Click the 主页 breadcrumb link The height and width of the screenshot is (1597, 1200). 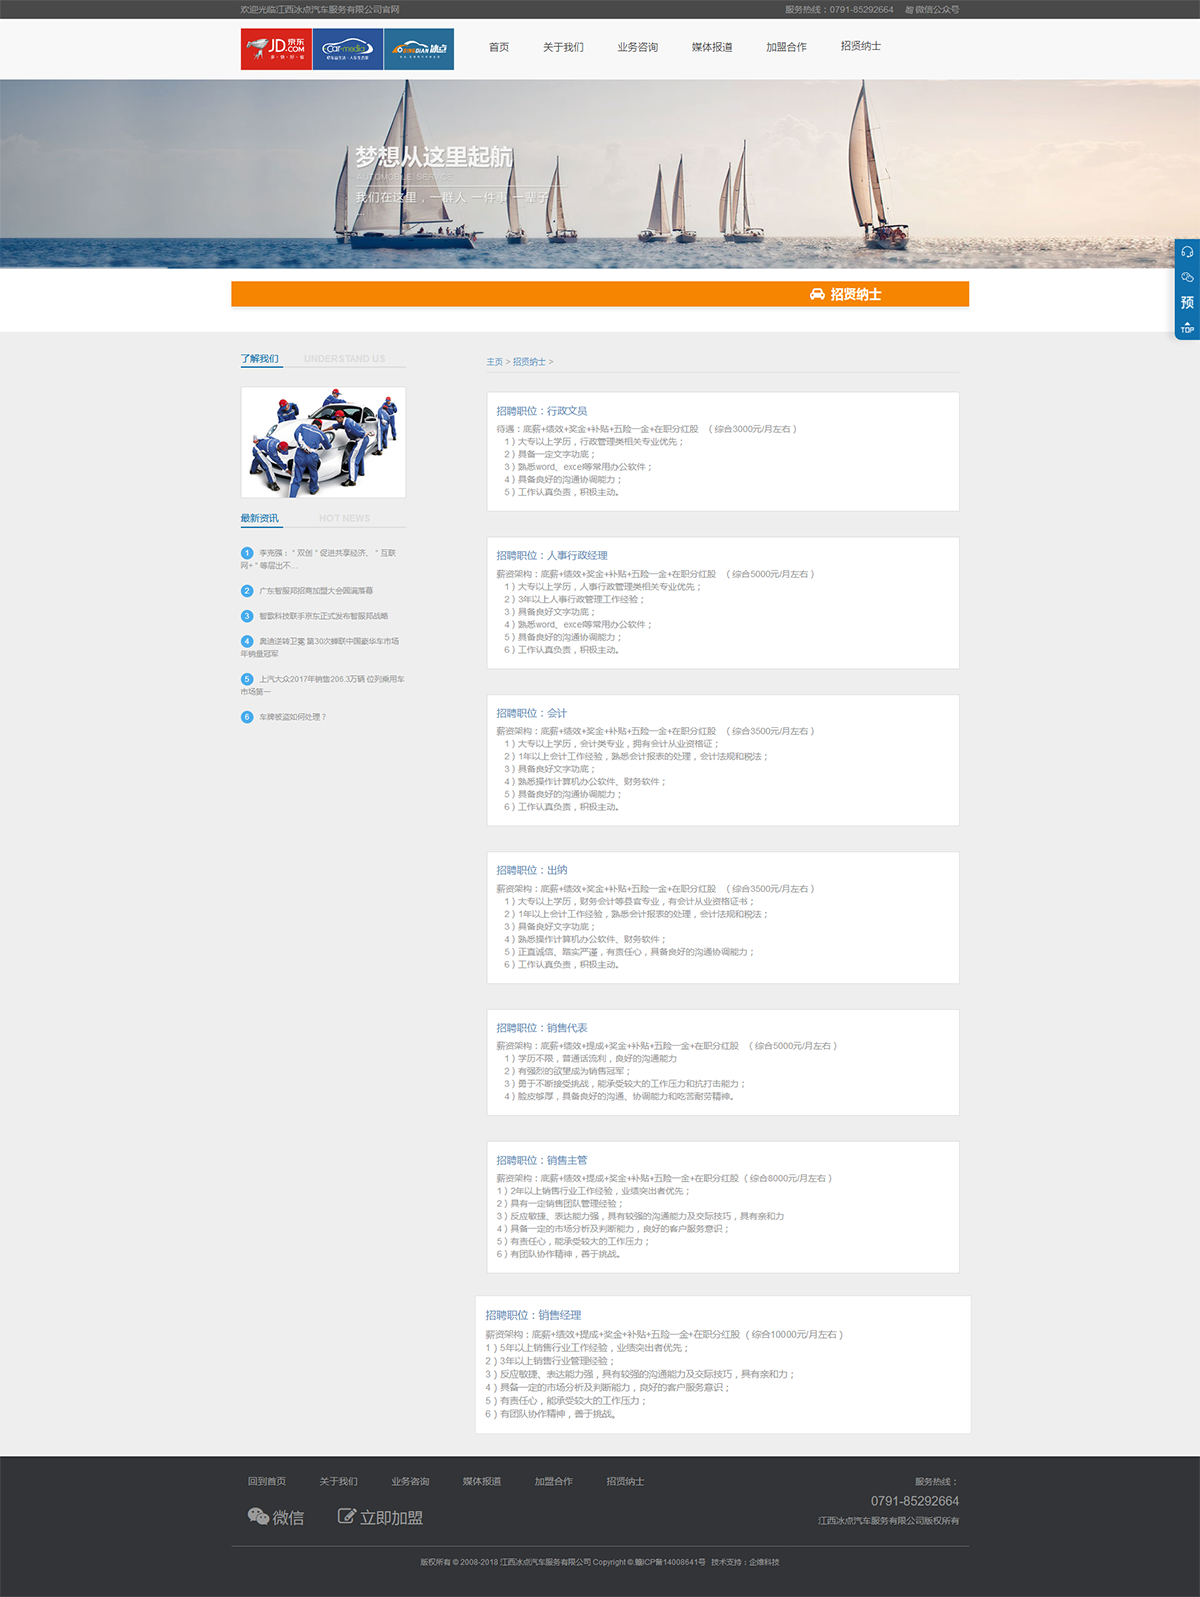point(494,362)
